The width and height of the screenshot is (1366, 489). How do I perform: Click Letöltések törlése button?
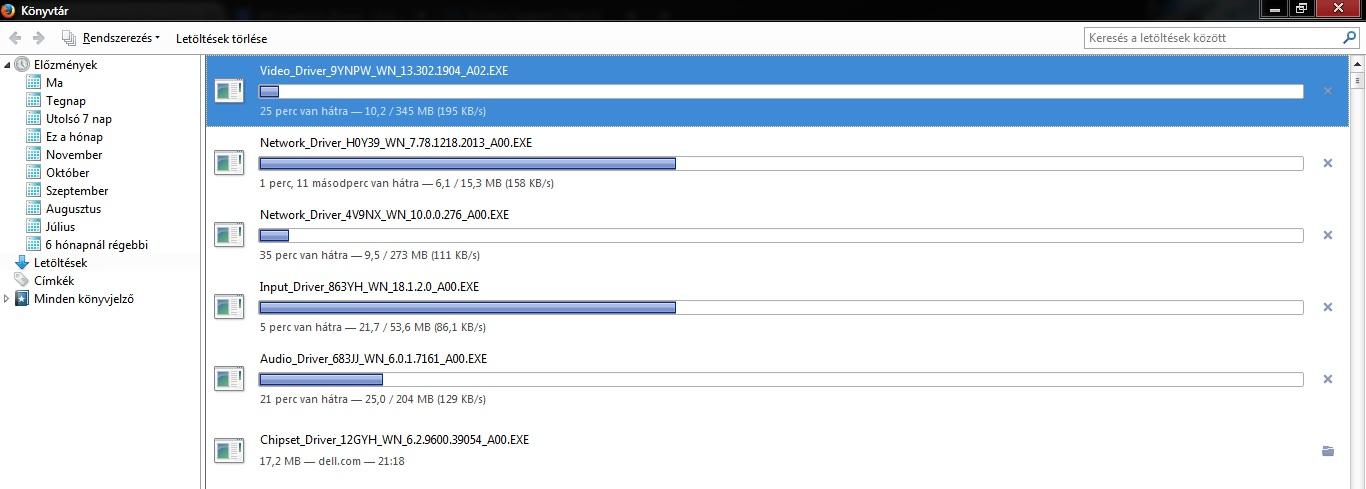tap(221, 38)
